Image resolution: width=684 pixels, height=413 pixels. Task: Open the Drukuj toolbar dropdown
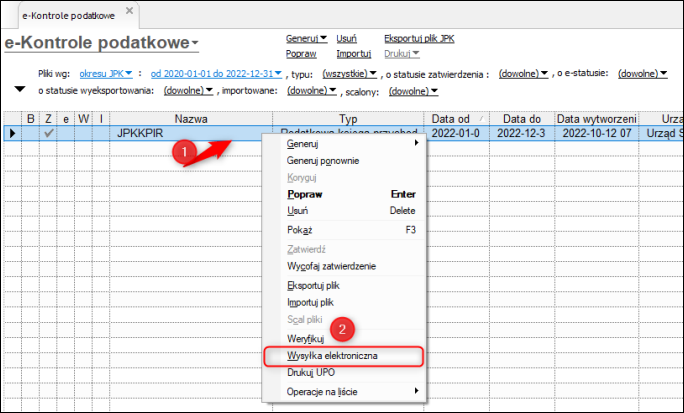(402, 54)
